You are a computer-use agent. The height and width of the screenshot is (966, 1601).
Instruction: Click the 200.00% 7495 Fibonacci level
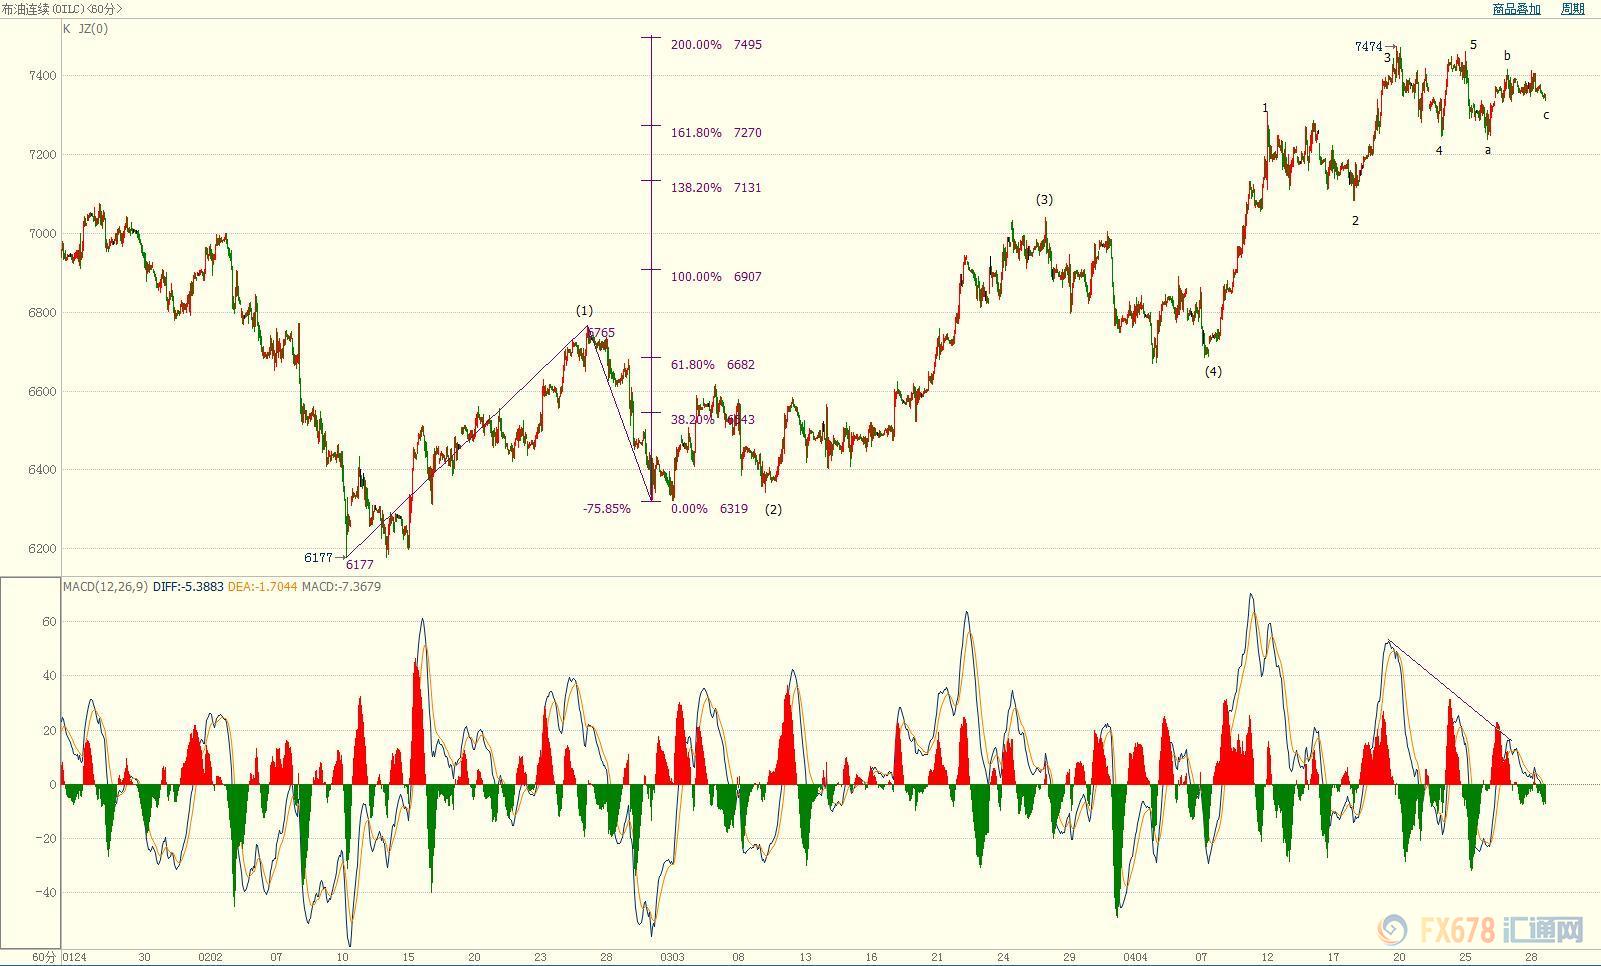(x=715, y=45)
